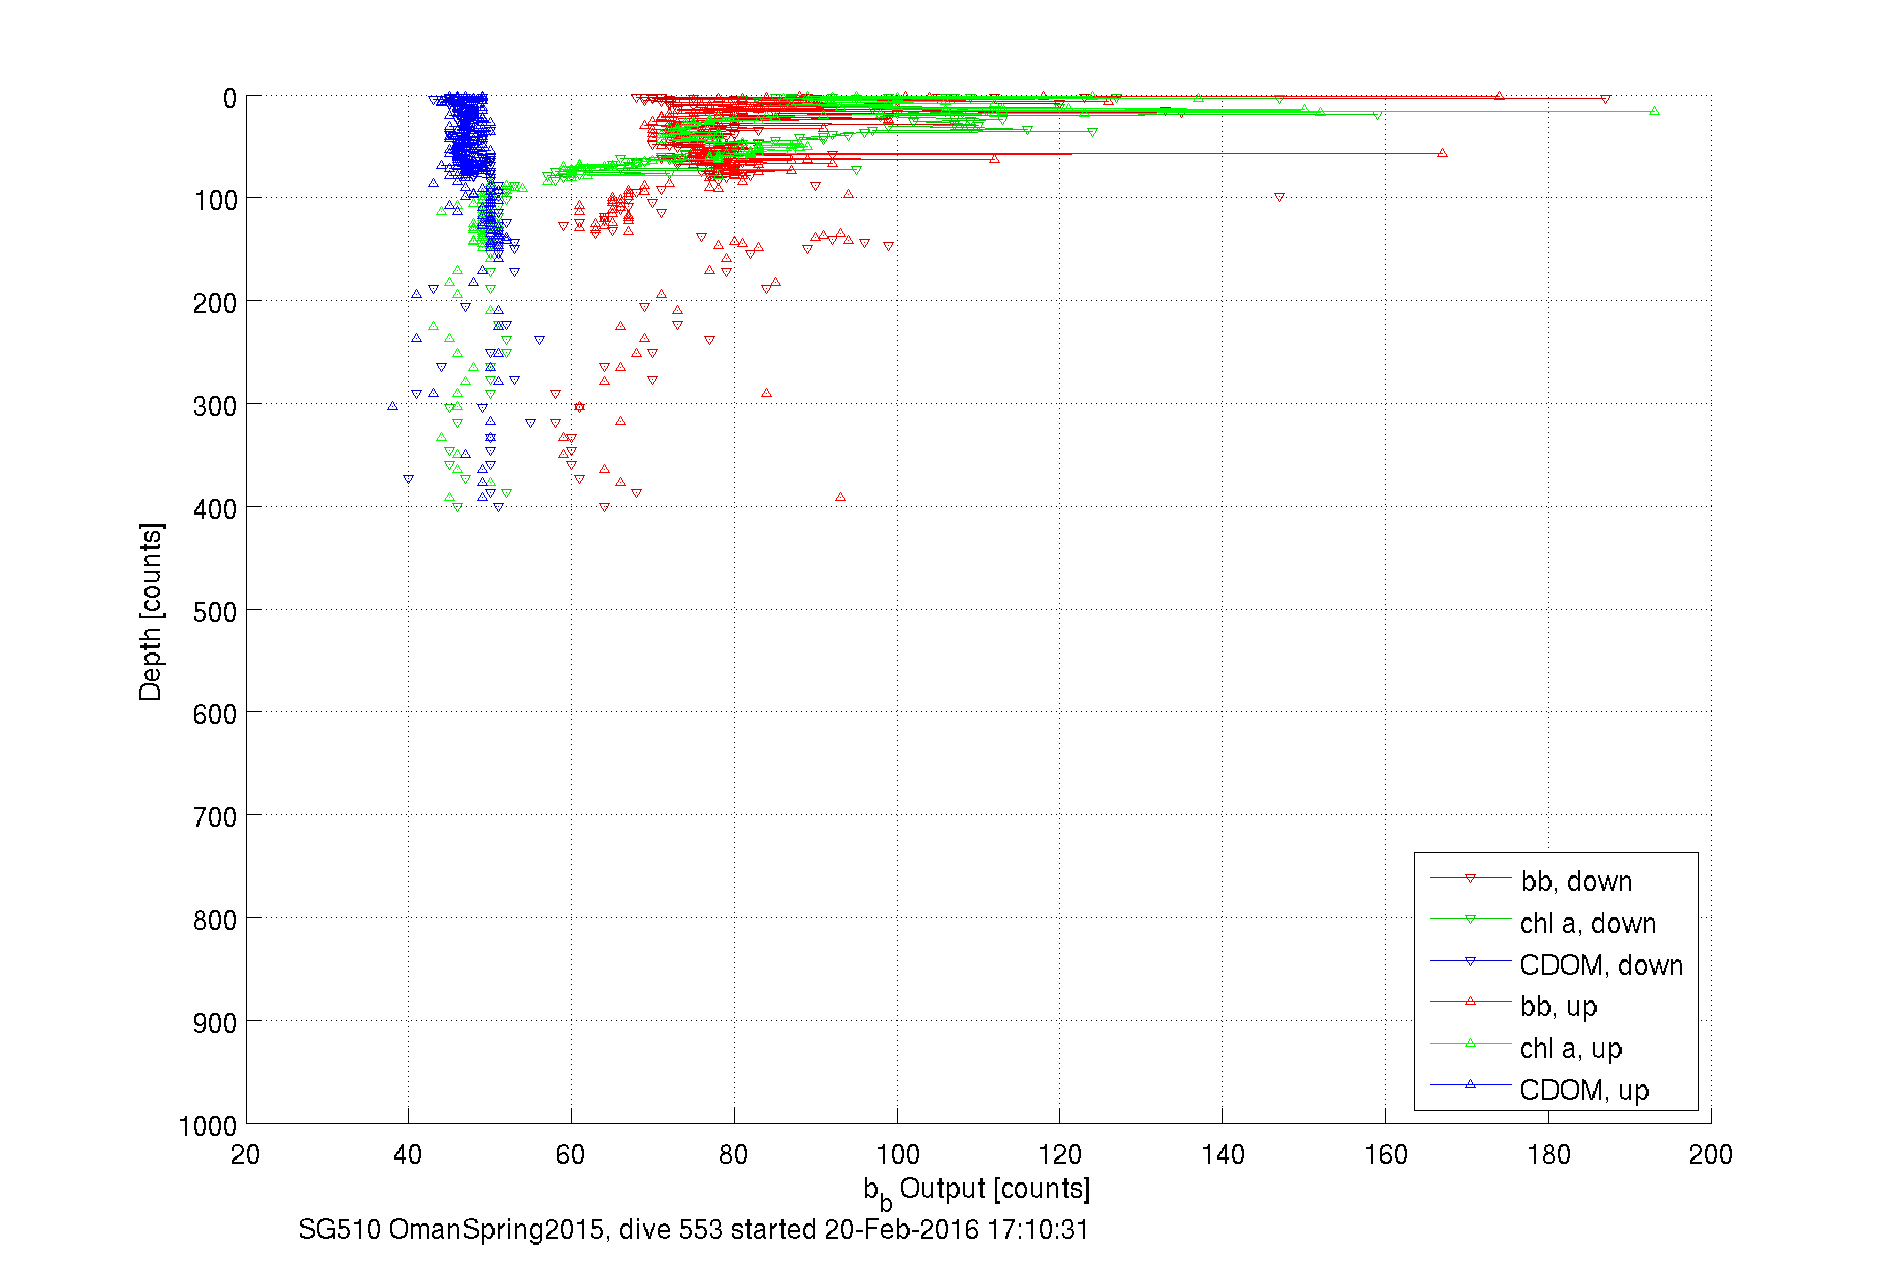The width and height of the screenshot is (1891, 1262).
Task: Click the red bb point at 147 counts, depth 100
Action: [1279, 198]
